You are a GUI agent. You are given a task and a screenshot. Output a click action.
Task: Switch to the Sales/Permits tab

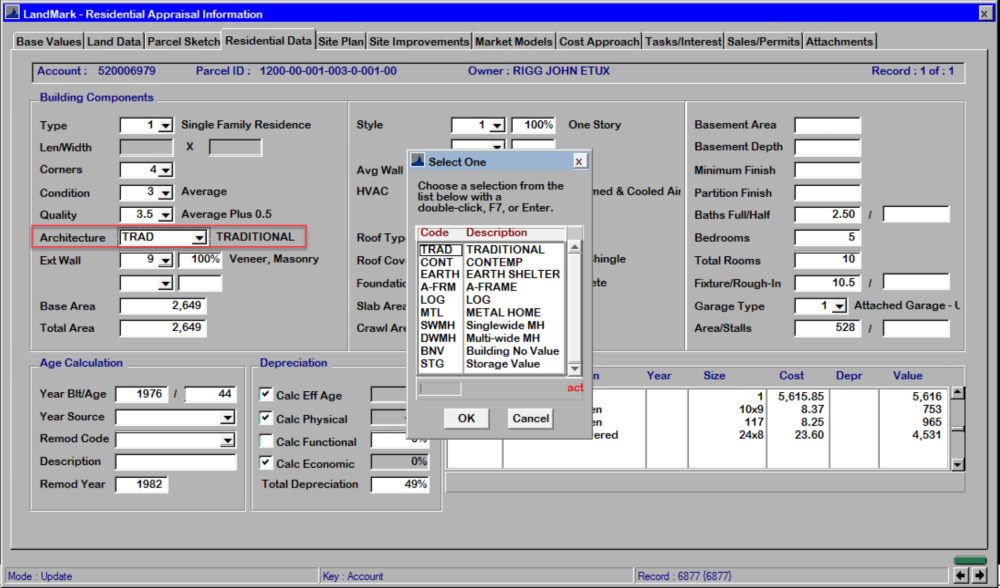point(763,41)
